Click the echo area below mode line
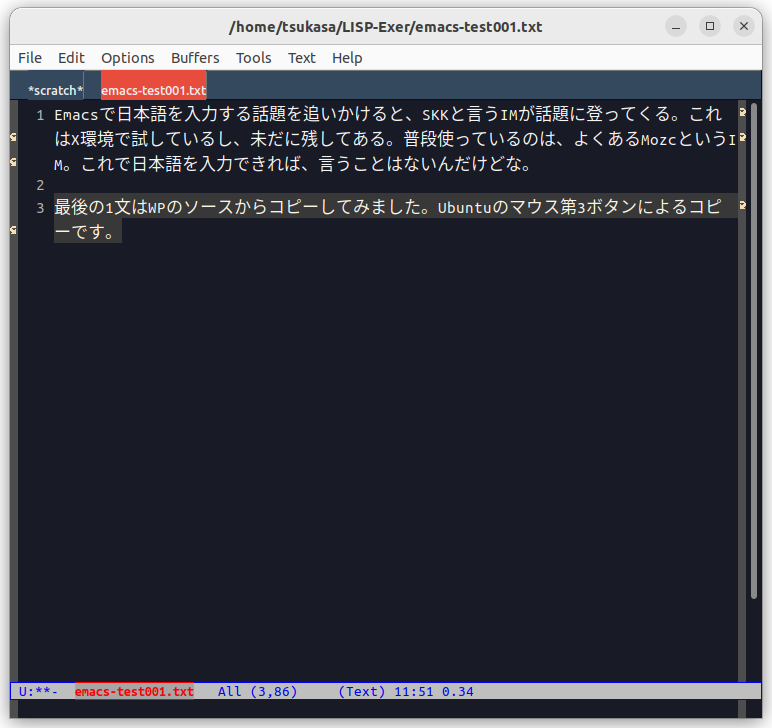Image resolution: width=772 pixels, height=728 pixels. (378, 709)
